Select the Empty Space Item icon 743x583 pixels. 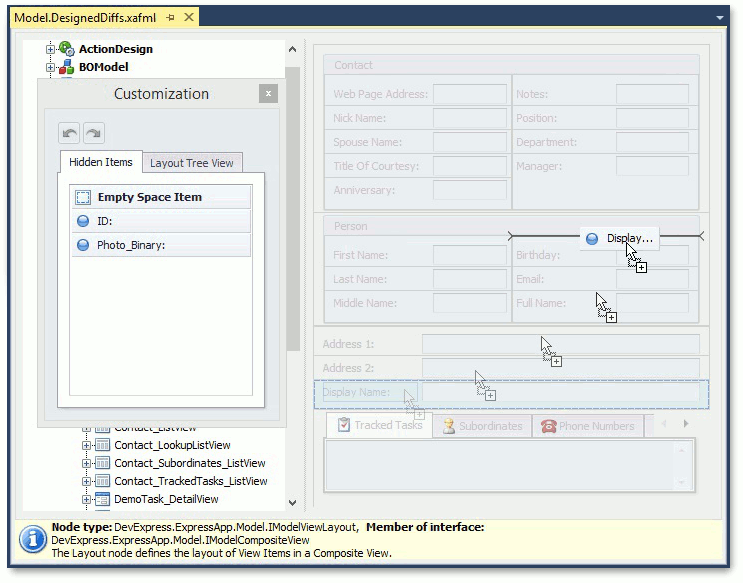pyautogui.click(x=83, y=197)
